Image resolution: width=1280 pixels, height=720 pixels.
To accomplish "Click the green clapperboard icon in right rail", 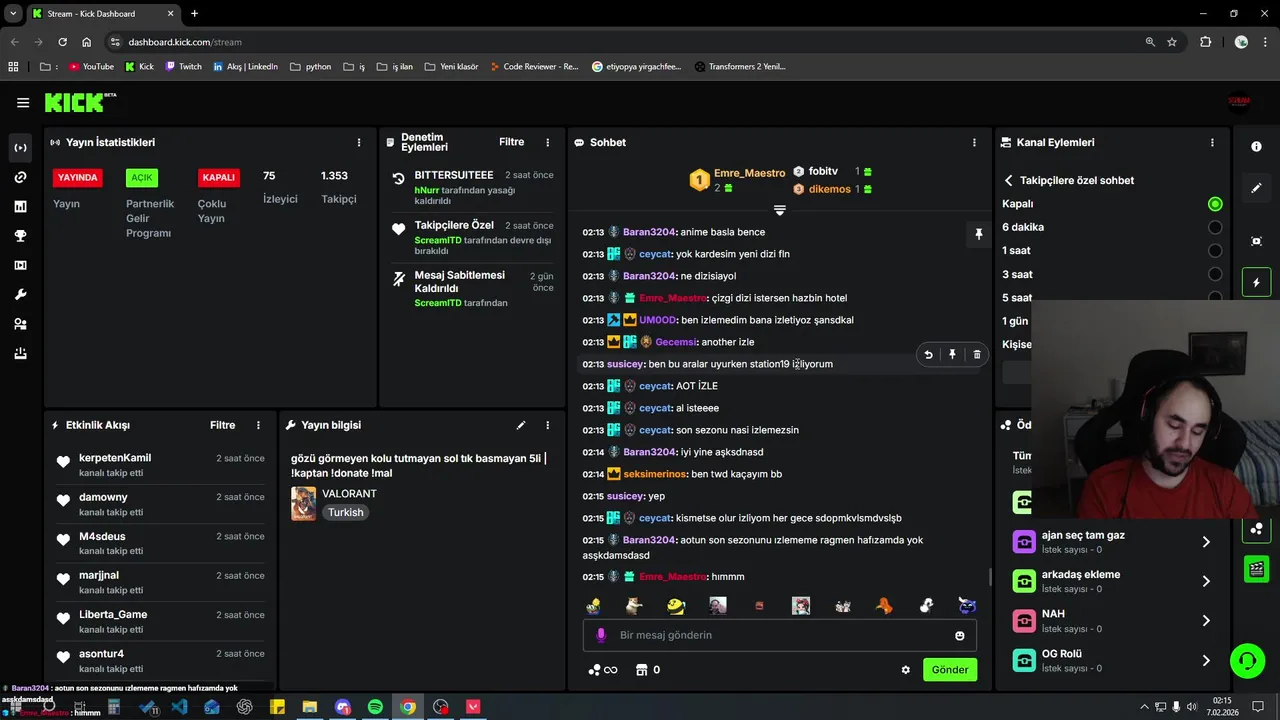I will tap(1257, 569).
